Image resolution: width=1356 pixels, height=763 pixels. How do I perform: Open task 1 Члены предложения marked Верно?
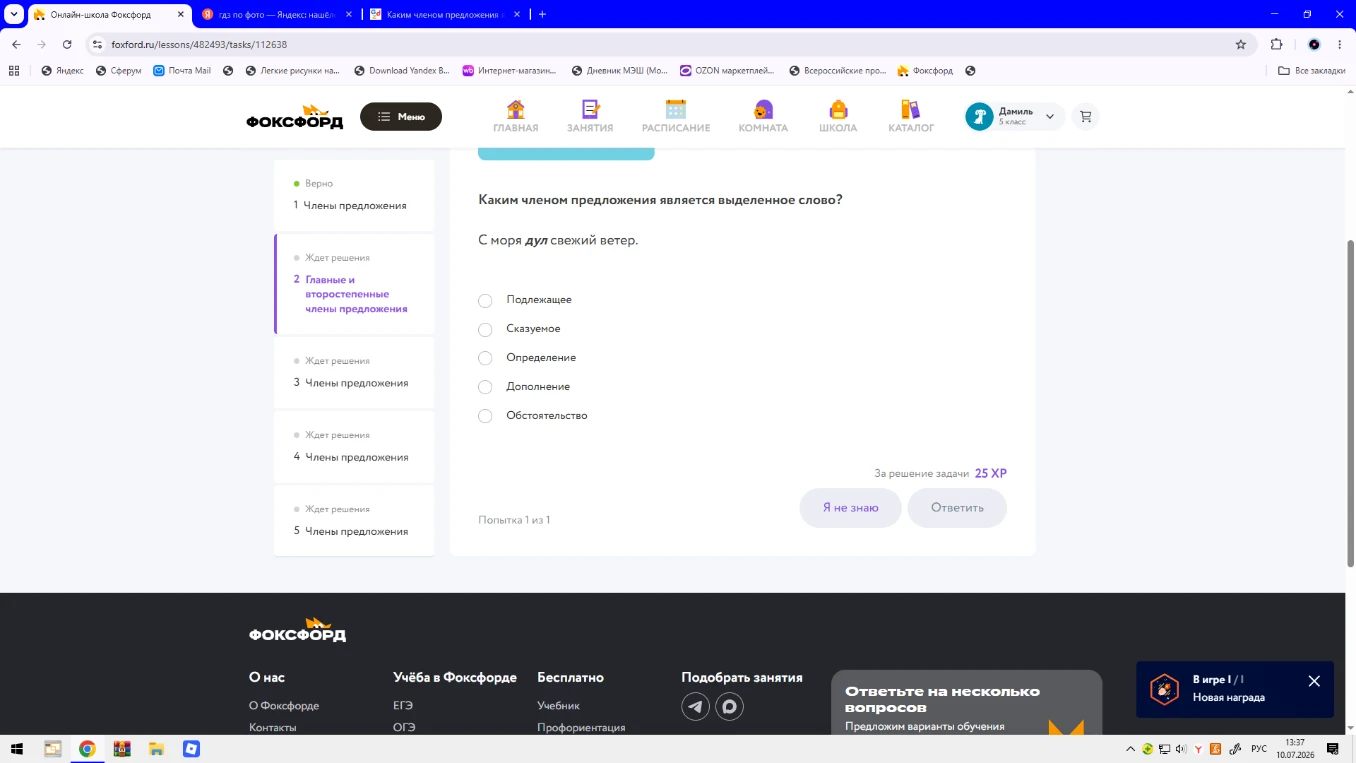coord(354,195)
